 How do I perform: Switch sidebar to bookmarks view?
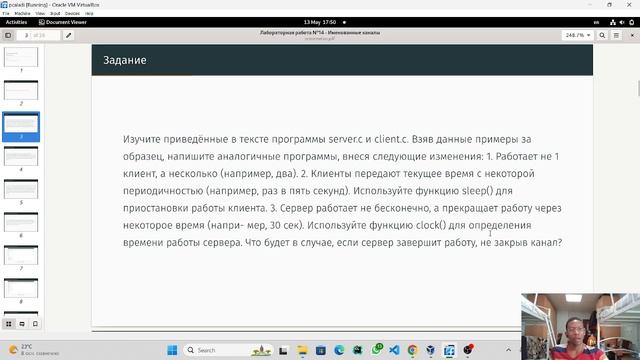(36, 324)
